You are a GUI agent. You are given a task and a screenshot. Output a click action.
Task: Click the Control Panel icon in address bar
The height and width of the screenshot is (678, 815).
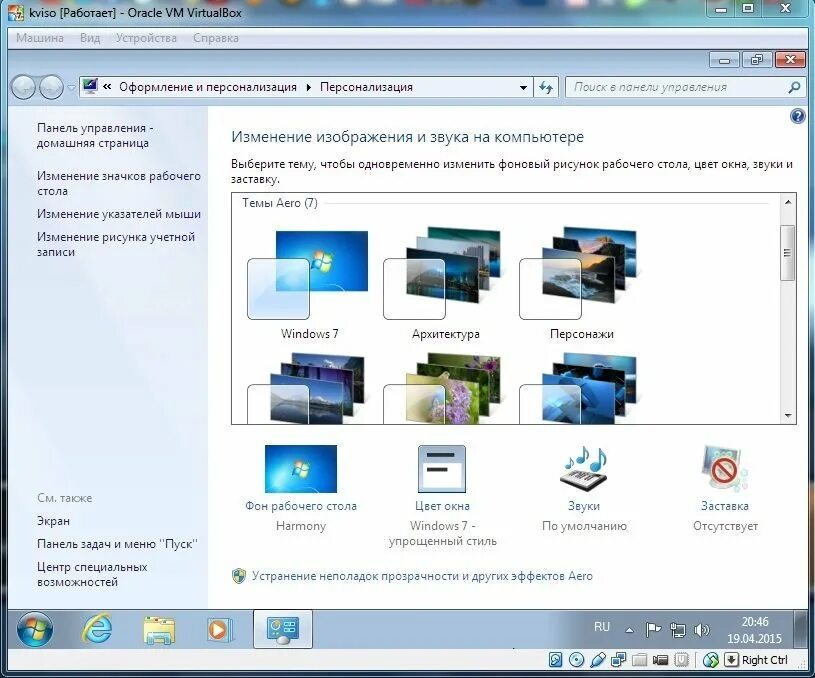tap(90, 87)
